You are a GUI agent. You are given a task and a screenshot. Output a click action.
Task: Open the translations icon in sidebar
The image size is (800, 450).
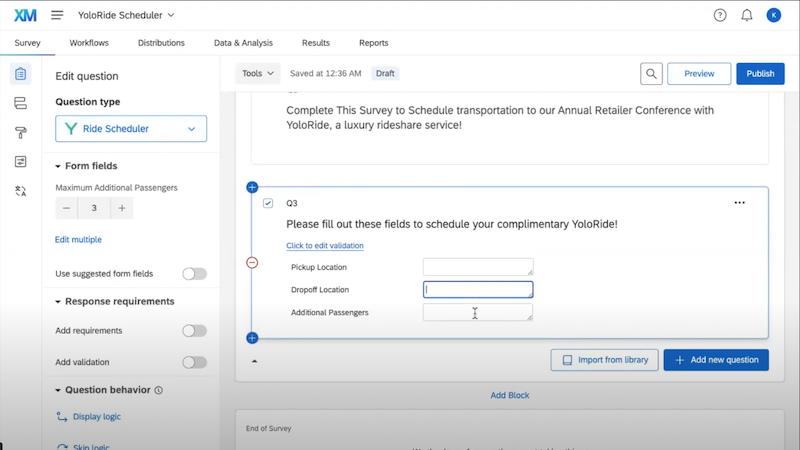click(x=20, y=191)
